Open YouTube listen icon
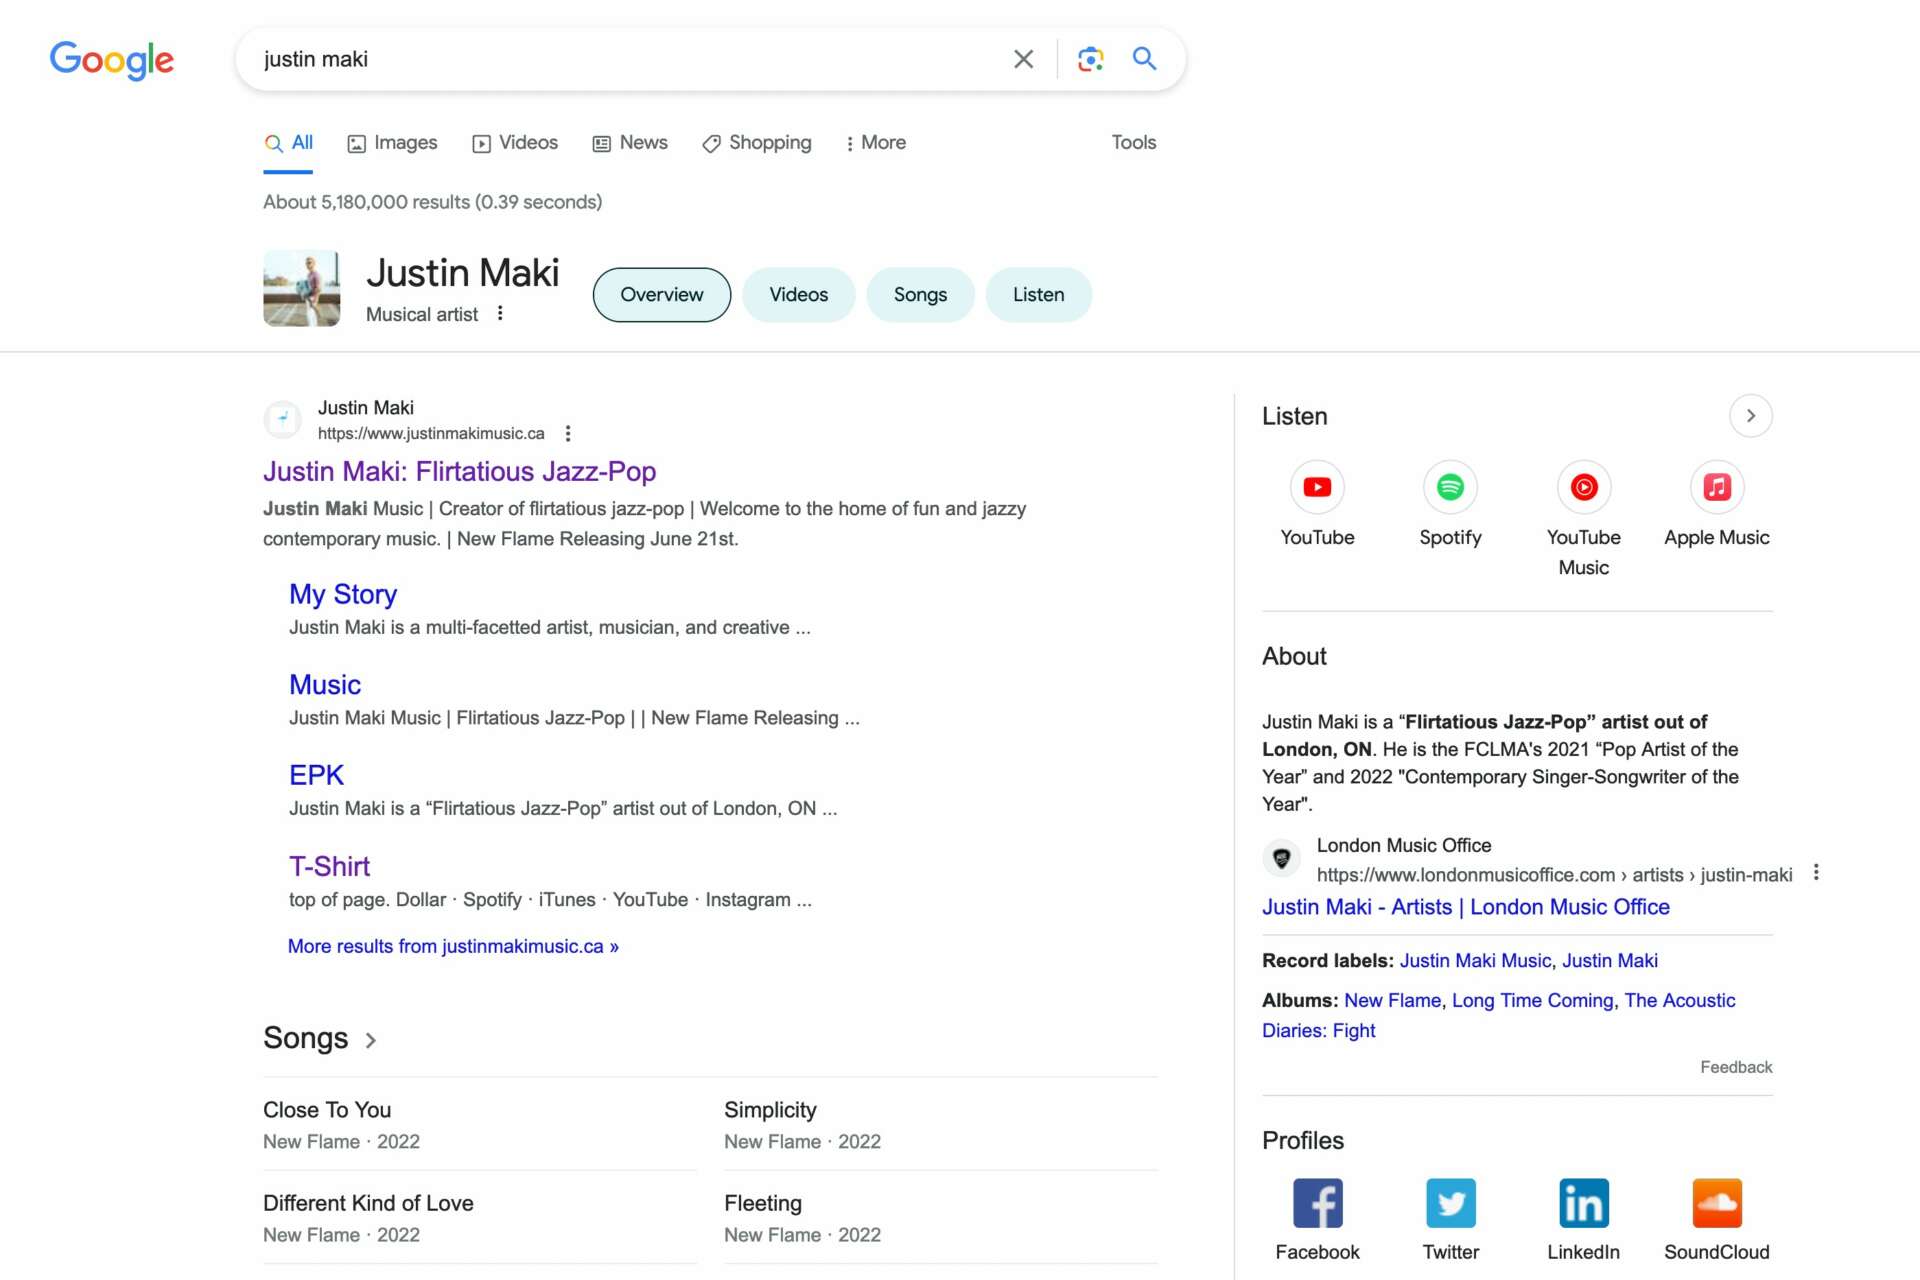Viewport: 1920px width, 1280px height. (x=1317, y=488)
